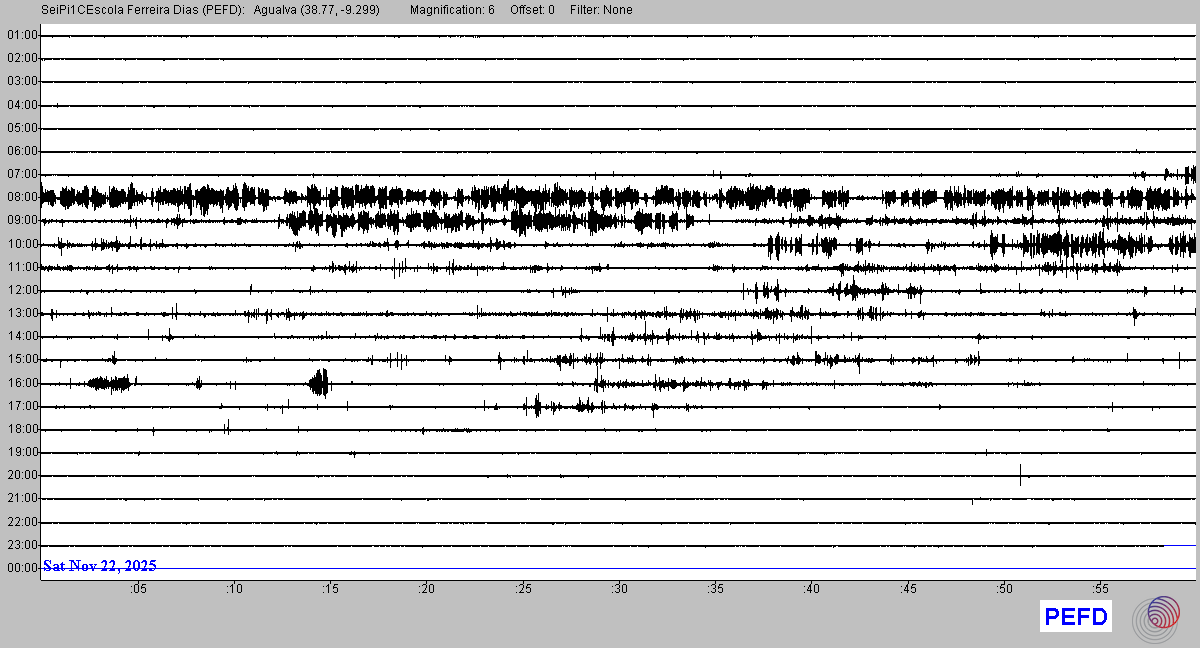Click the Sat Nov 22, 2025 date label

pos(100,566)
